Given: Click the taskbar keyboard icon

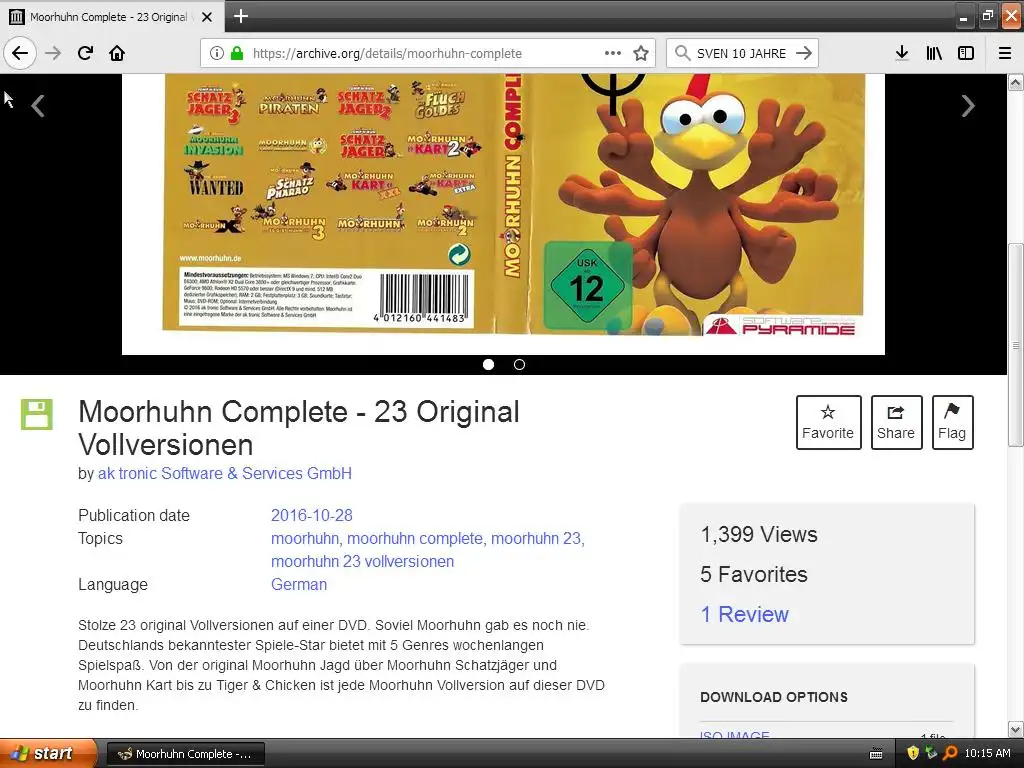Looking at the screenshot, I should pyautogui.click(x=876, y=754).
